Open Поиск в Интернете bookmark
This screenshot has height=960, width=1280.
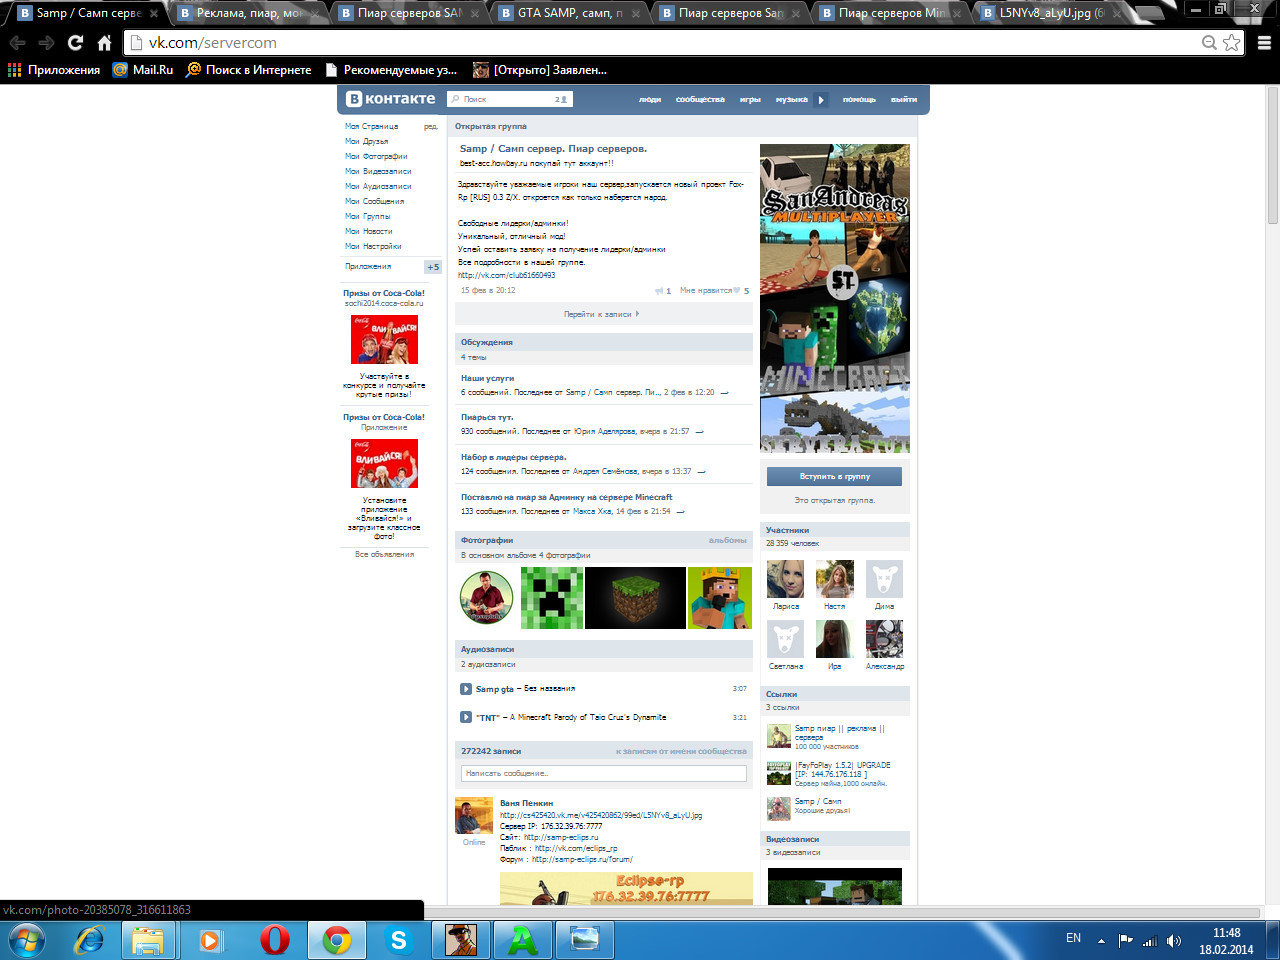click(249, 70)
